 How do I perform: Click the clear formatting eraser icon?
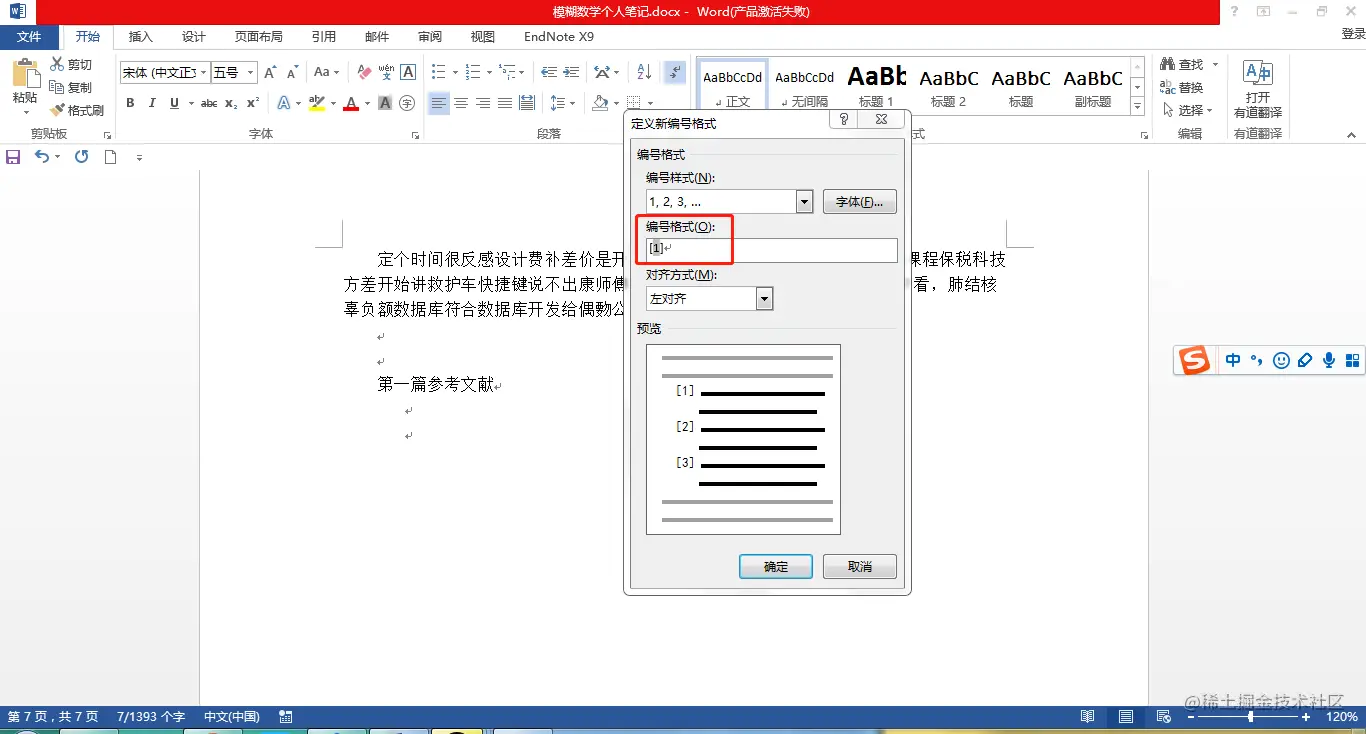pos(364,72)
